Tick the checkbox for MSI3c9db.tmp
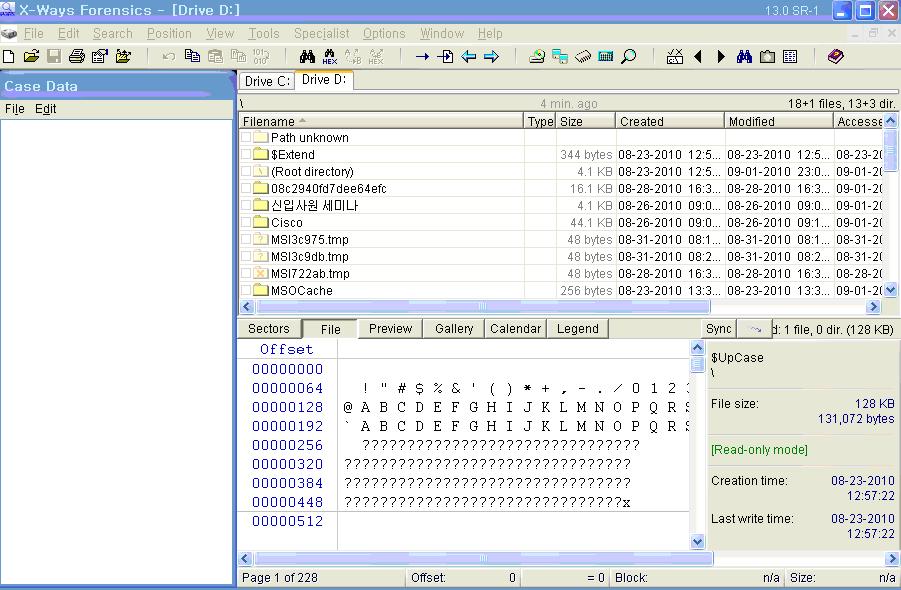This screenshot has height=590, width=901. [246, 256]
